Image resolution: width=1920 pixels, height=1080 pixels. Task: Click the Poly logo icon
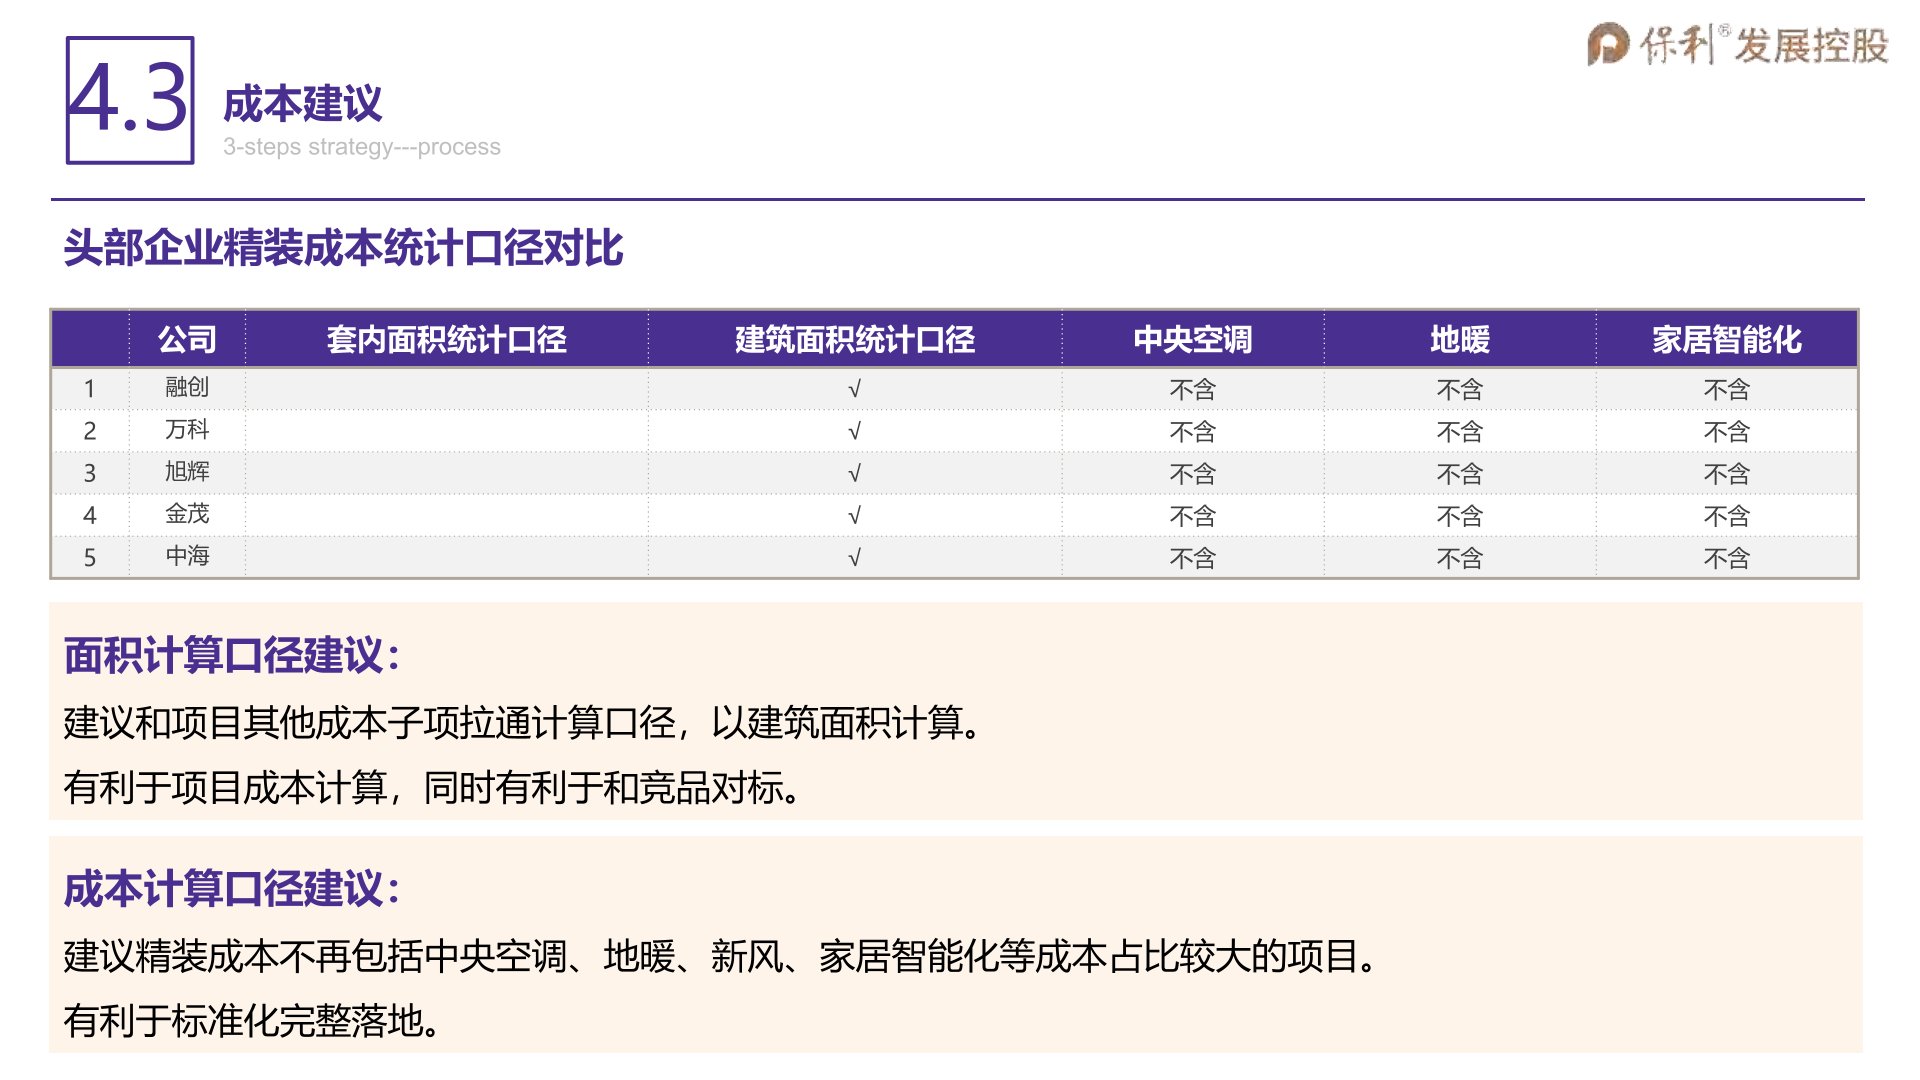(x=1608, y=45)
